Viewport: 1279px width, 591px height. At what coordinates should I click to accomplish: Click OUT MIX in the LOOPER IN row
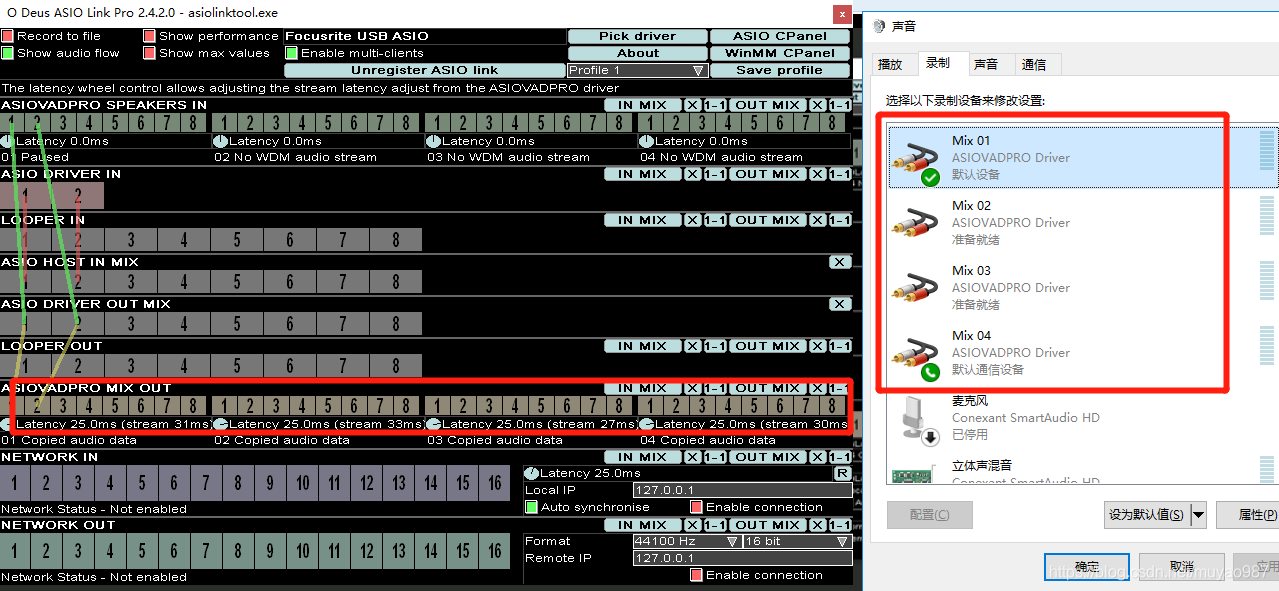(x=767, y=220)
